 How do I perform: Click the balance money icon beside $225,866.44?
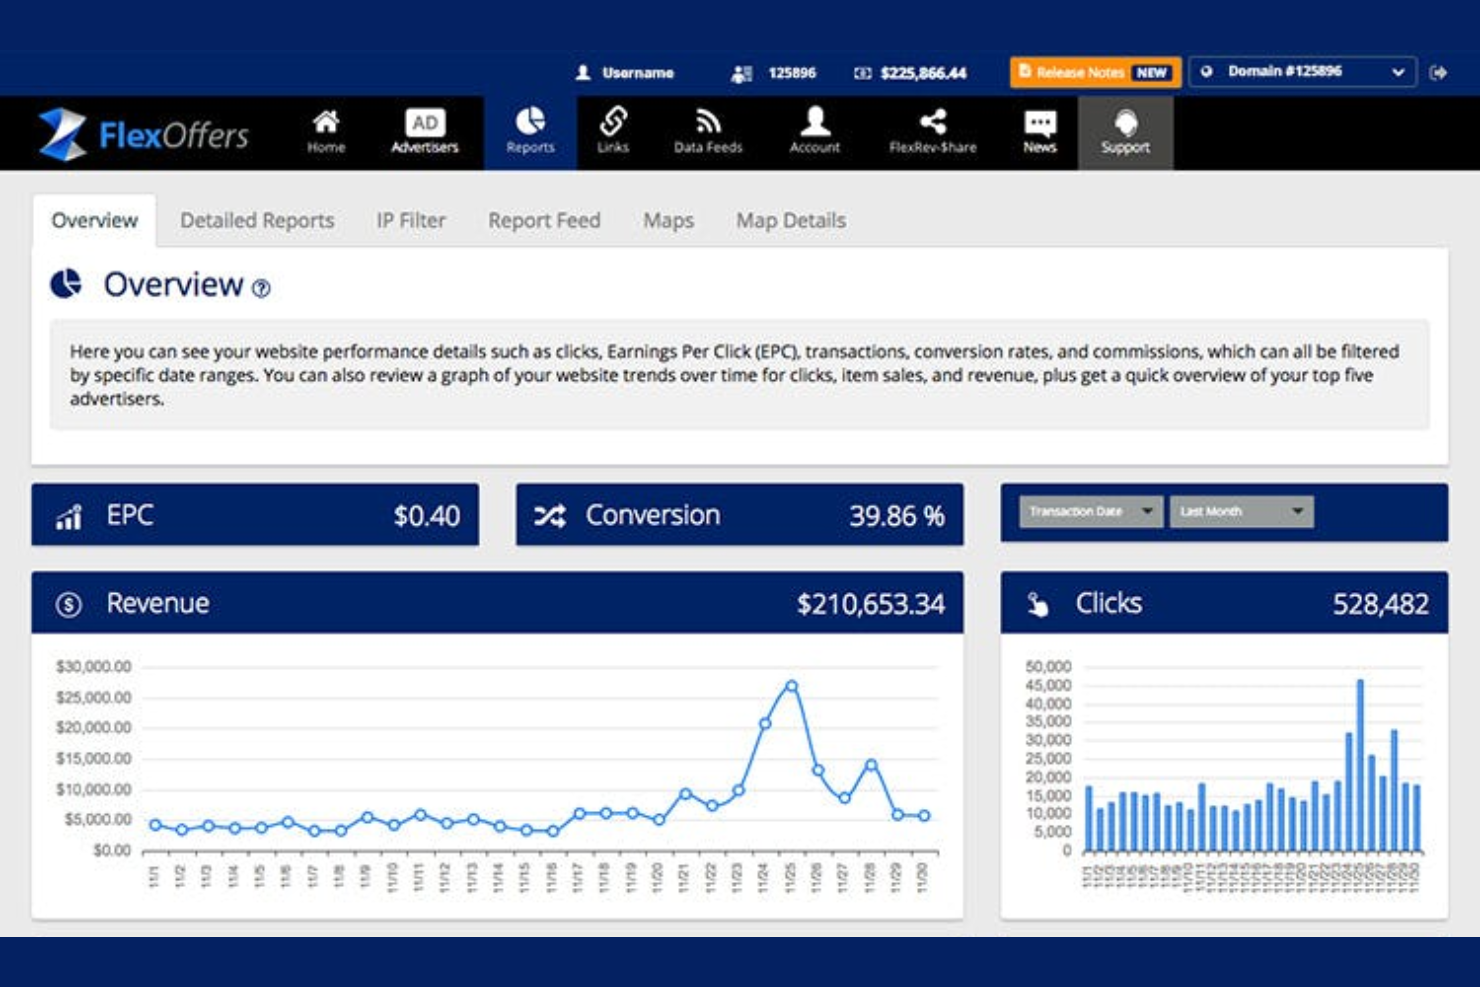tap(862, 73)
